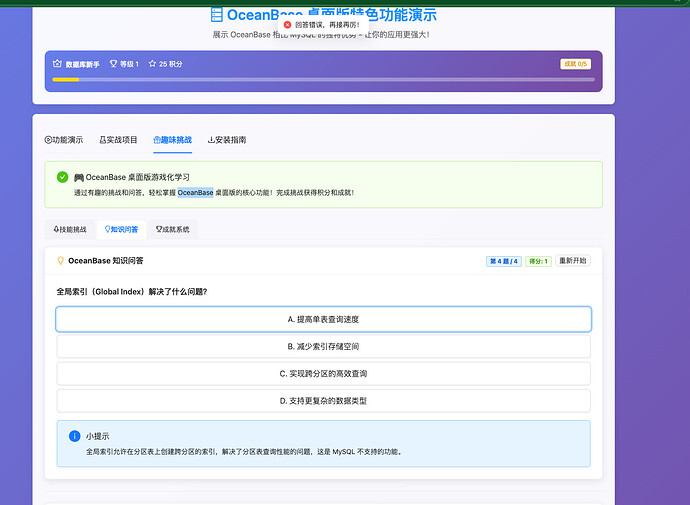Choose answer C. 实现跨分区的高效查询
The height and width of the screenshot is (505, 690).
click(x=323, y=373)
